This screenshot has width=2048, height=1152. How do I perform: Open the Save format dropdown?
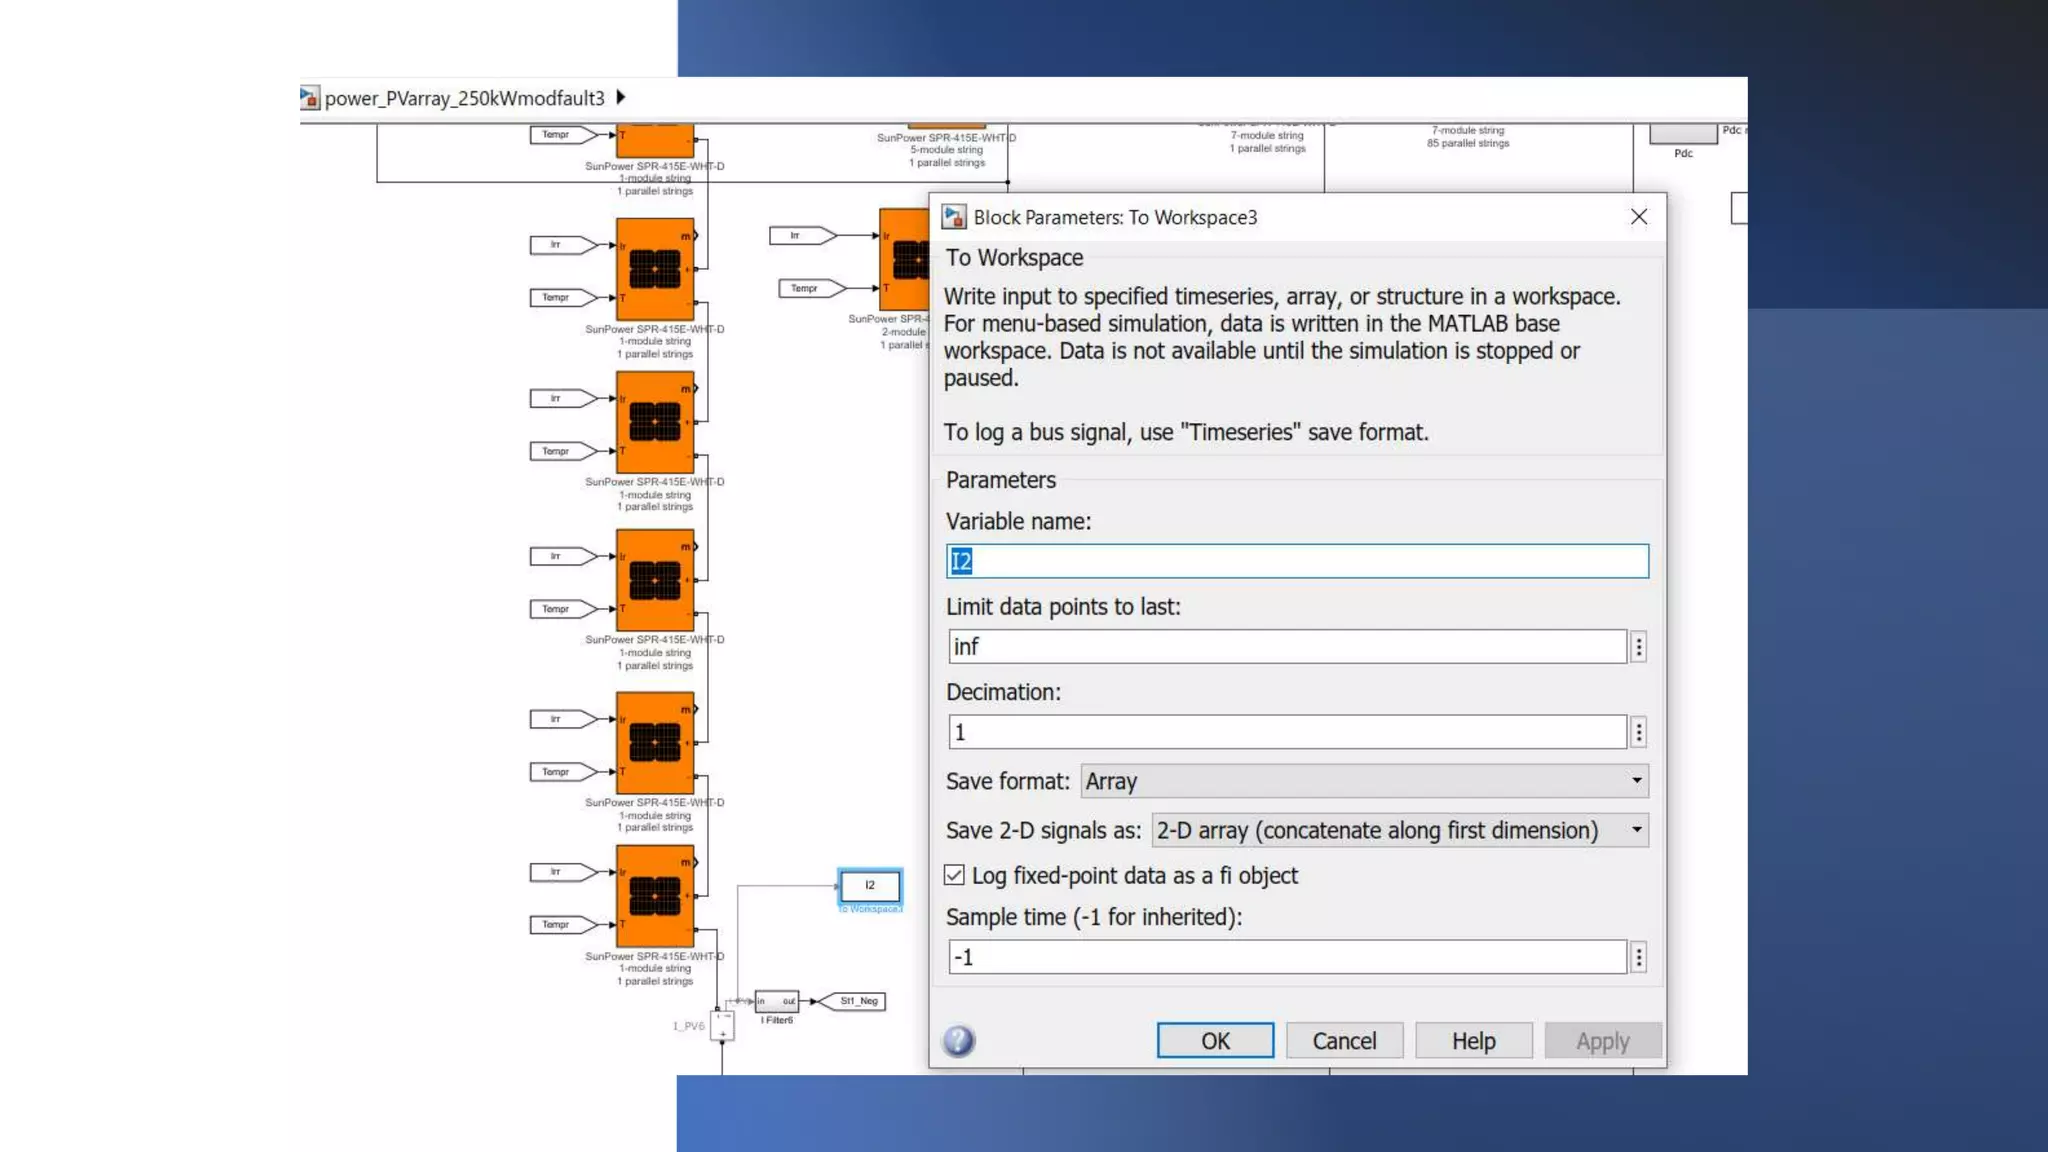1363,781
